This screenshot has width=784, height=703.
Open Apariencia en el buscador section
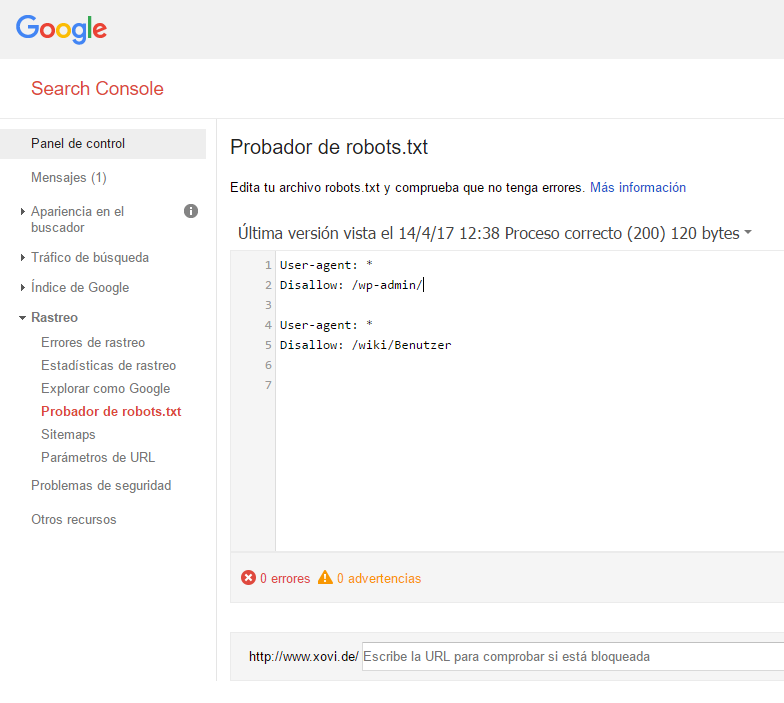[x=78, y=220]
